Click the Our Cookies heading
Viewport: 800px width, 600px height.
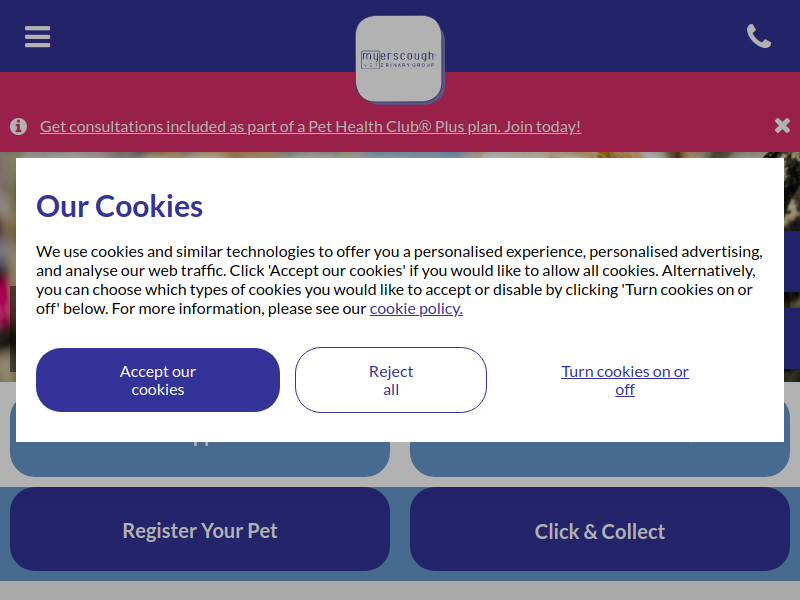point(119,206)
